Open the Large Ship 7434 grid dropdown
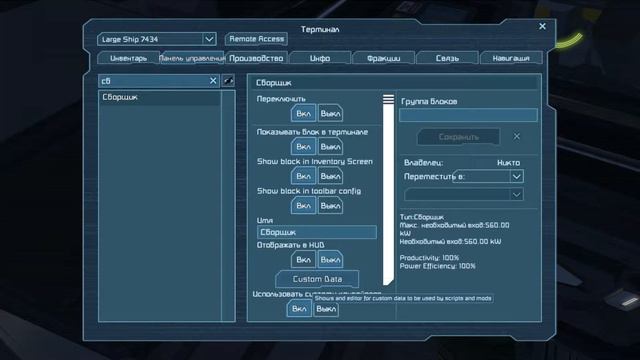This screenshot has width=640, height=360. pos(157,39)
